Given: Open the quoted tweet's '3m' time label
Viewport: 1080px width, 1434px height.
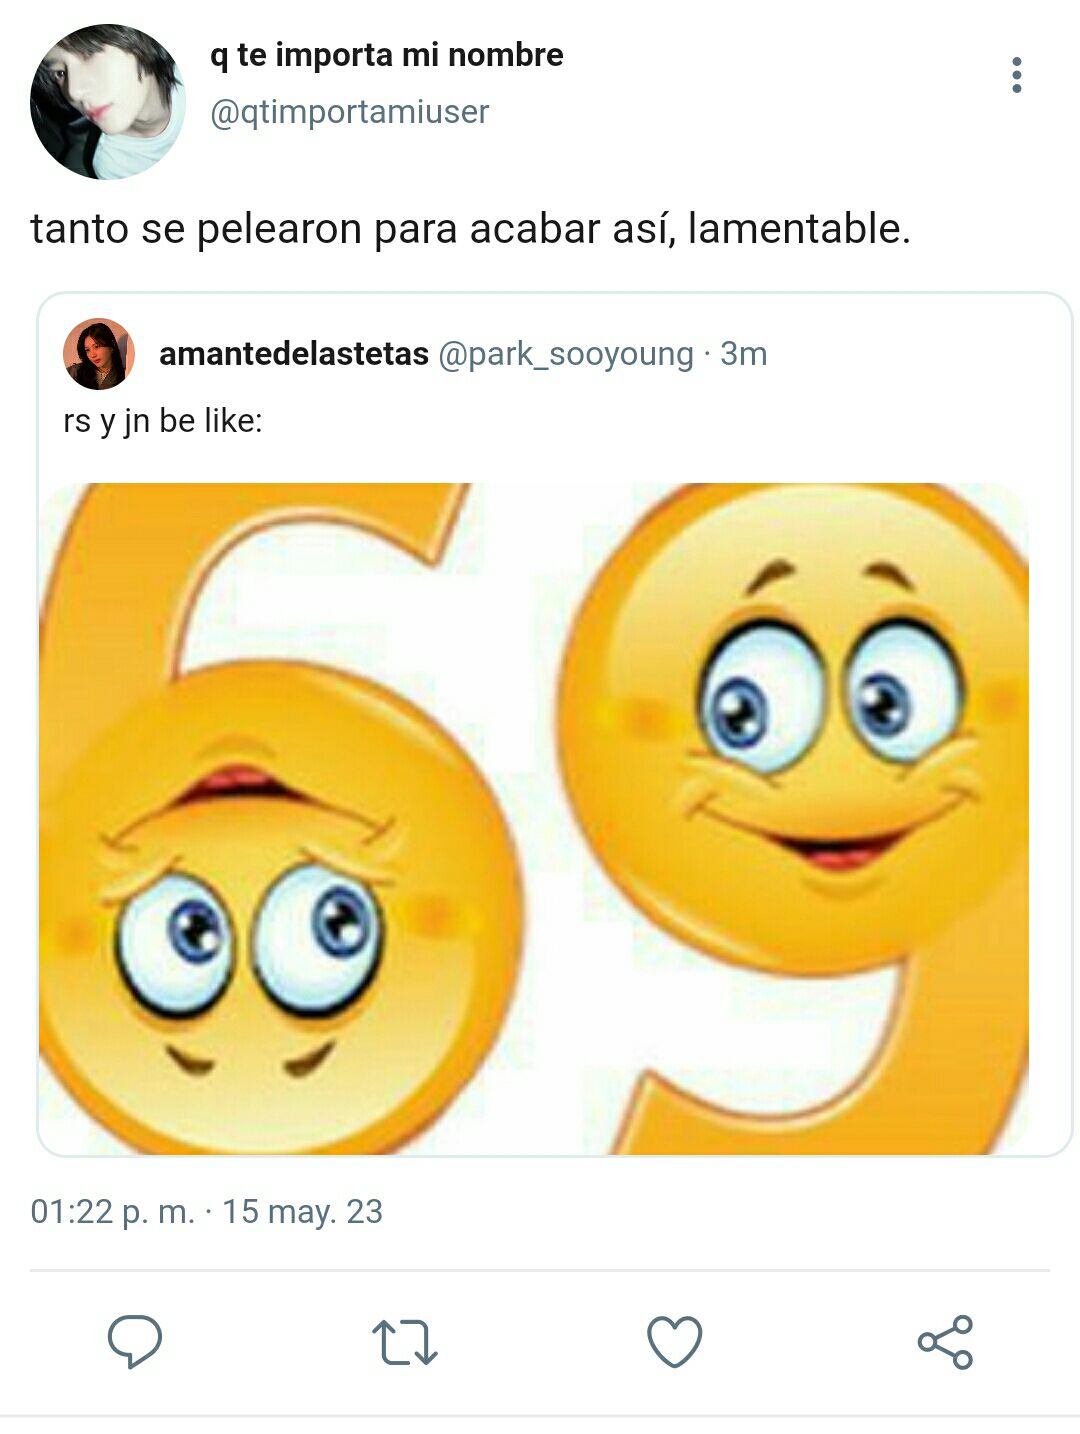Looking at the screenshot, I should pyautogui.click(x=744, y=354).
